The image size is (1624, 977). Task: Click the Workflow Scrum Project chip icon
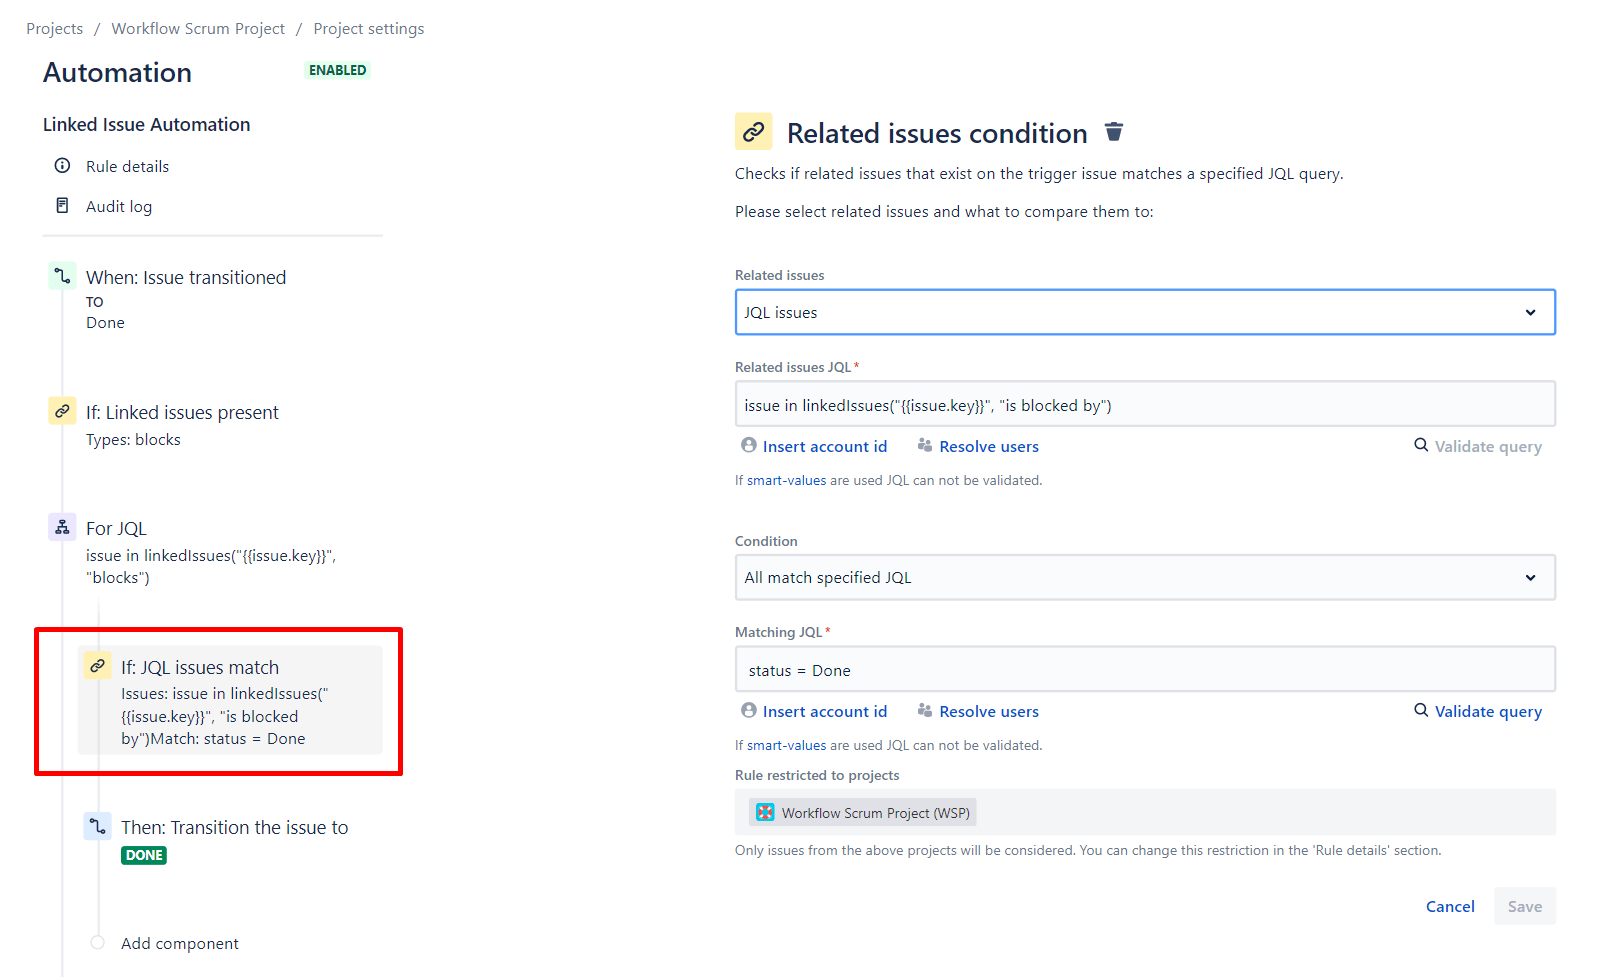click(765, 812)
